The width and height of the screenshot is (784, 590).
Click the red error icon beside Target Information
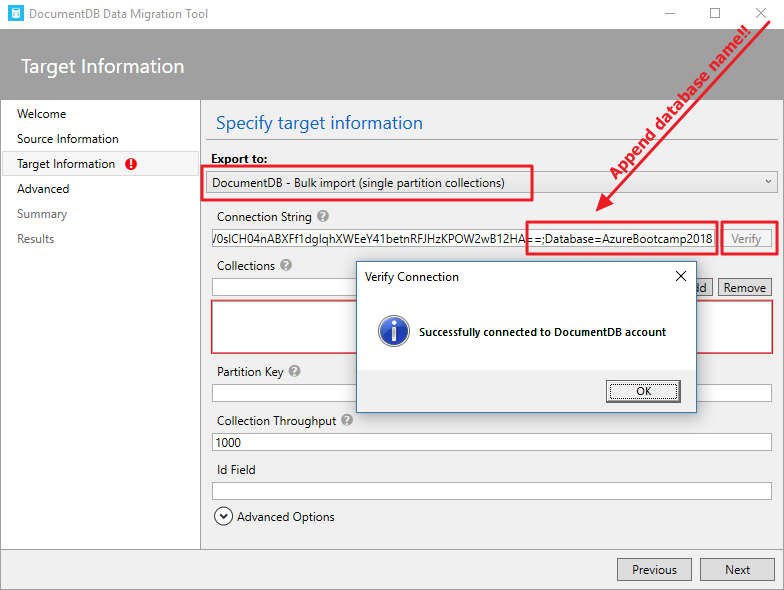click(x=131, y=164)
